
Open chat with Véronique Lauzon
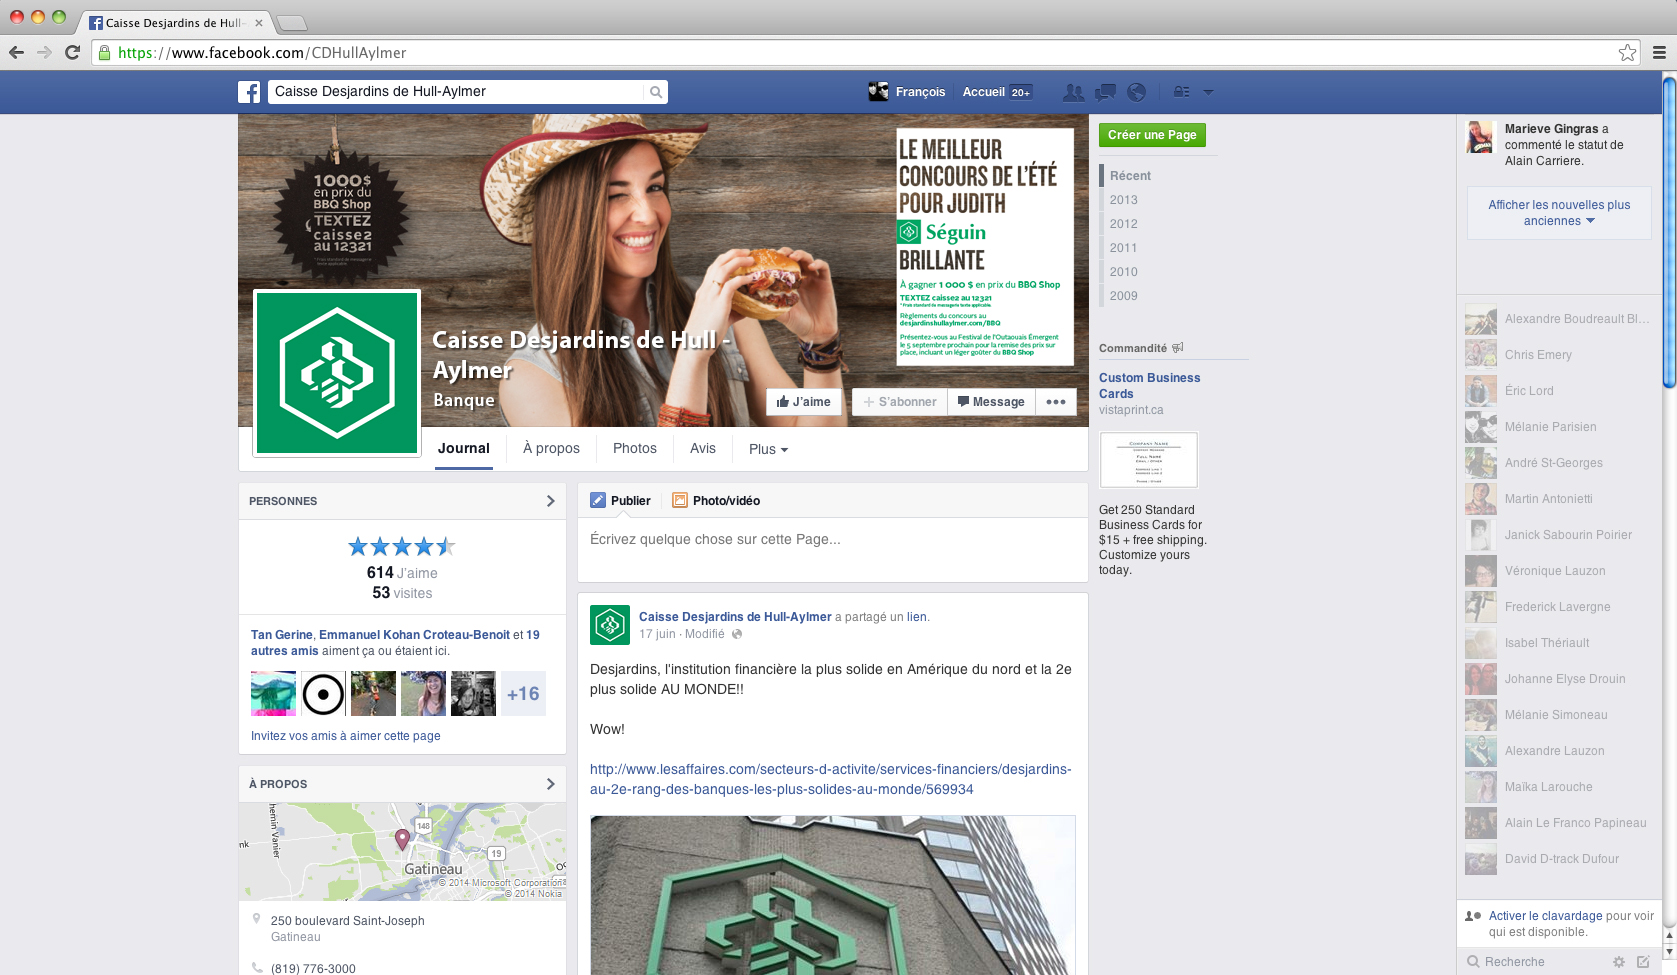coord(1558,571)
